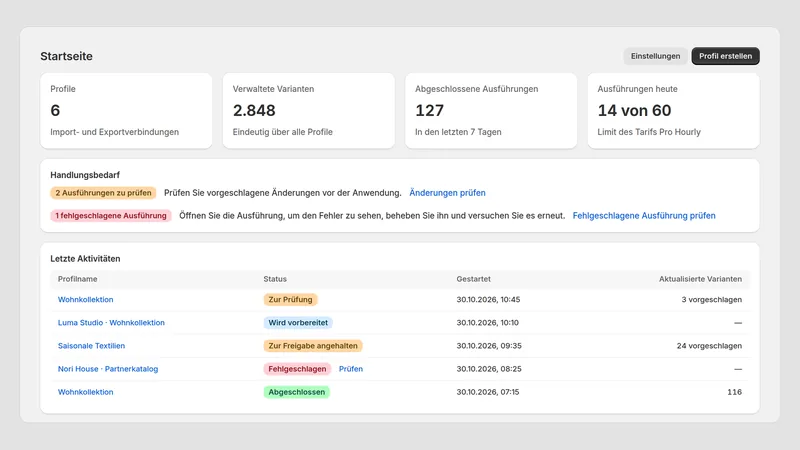Click Prüfen link next to Fehlgeschlagen
Viewport: 800px width, 450px height.
click(351, 369)
